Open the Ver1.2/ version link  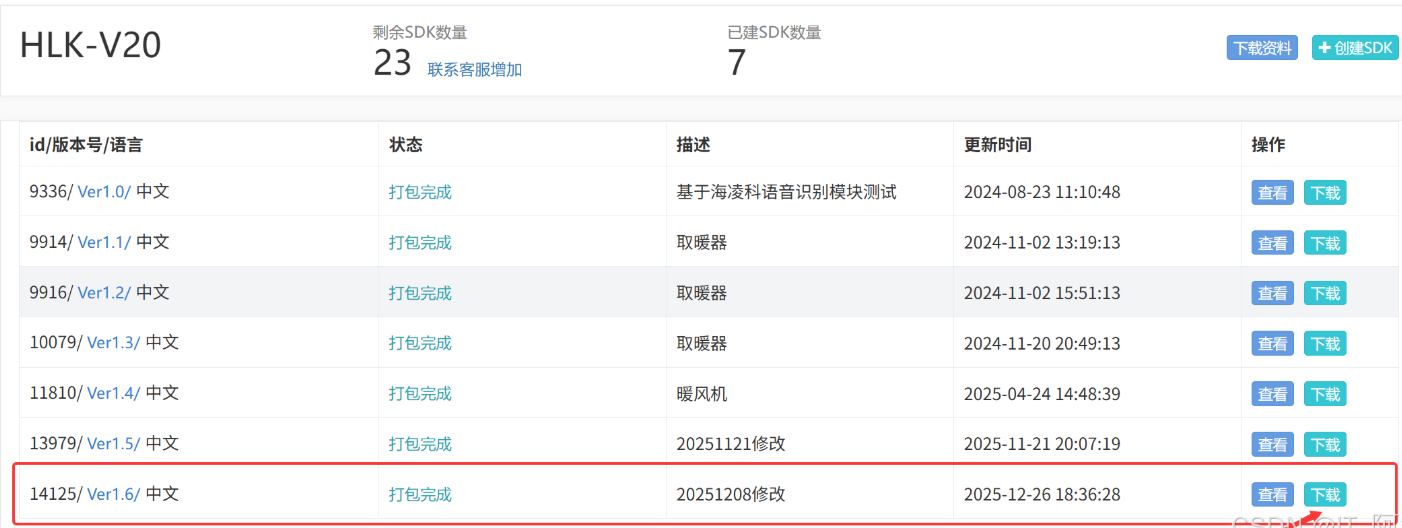point(105,292)
